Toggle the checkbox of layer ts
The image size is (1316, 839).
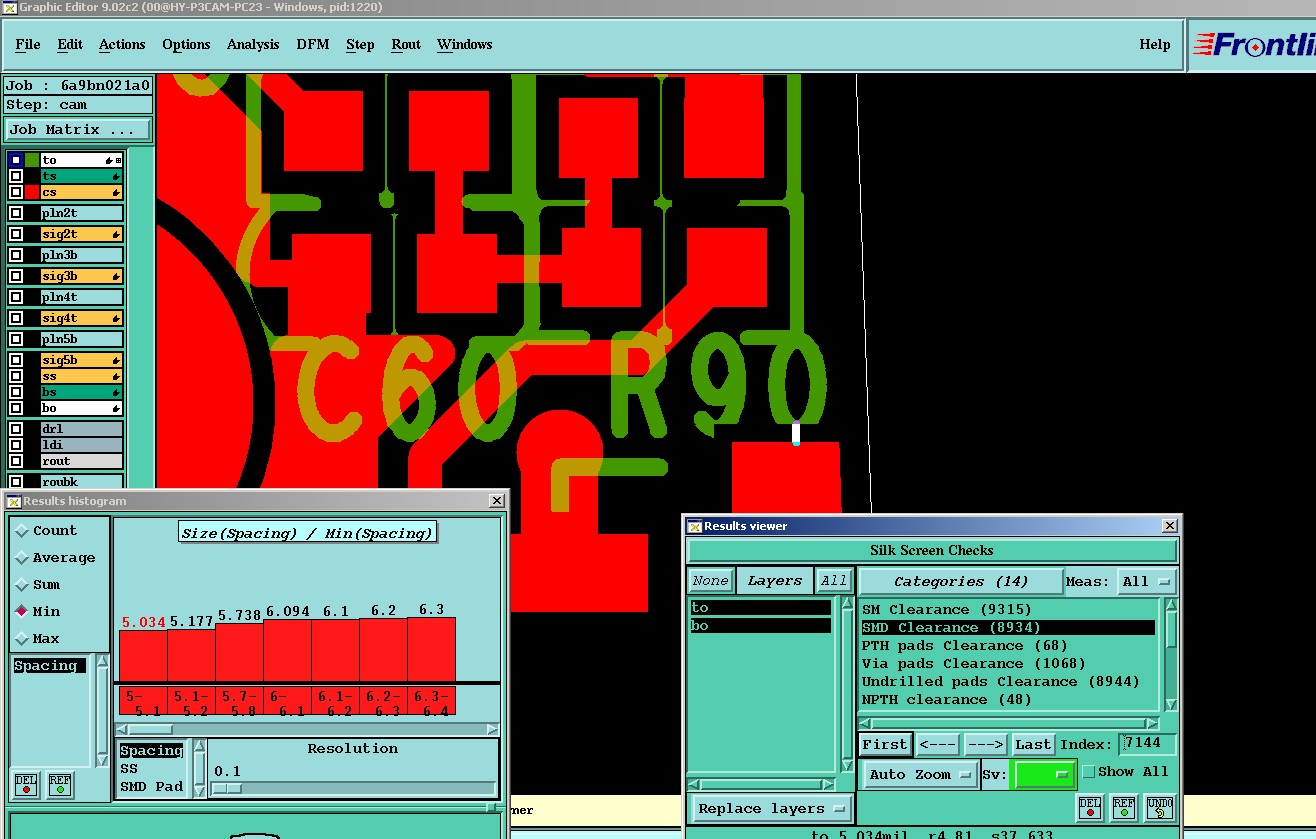point(16,176)
